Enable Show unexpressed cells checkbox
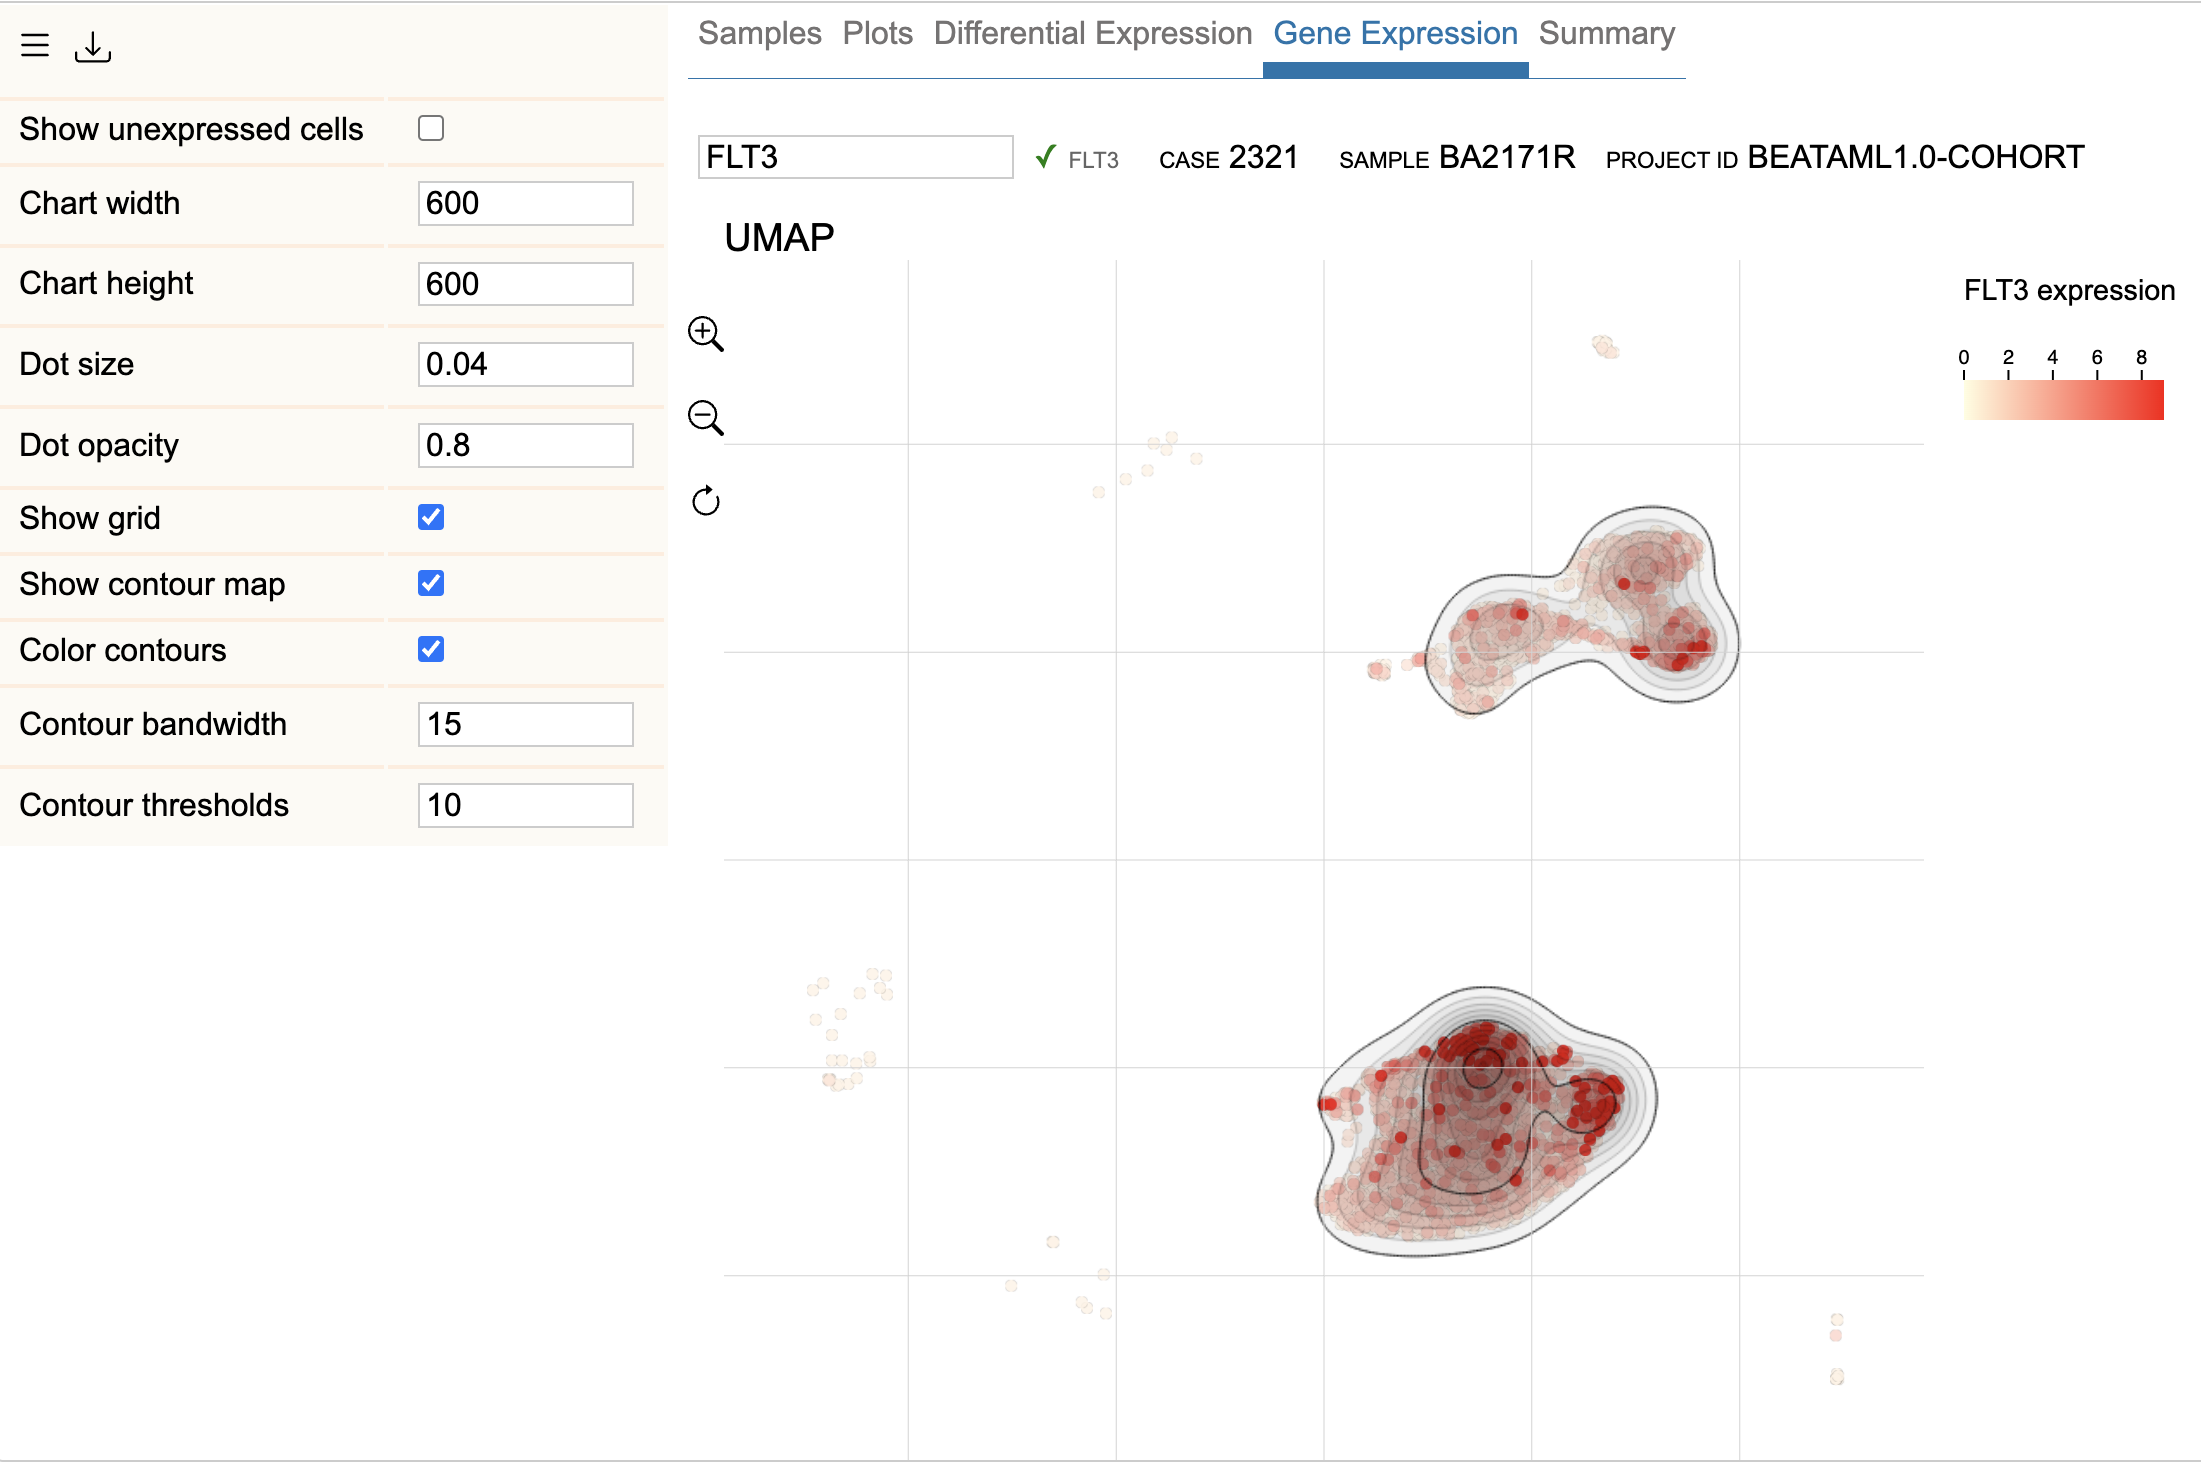The width and height of the screenshot is (2201, 1470). 431,128
